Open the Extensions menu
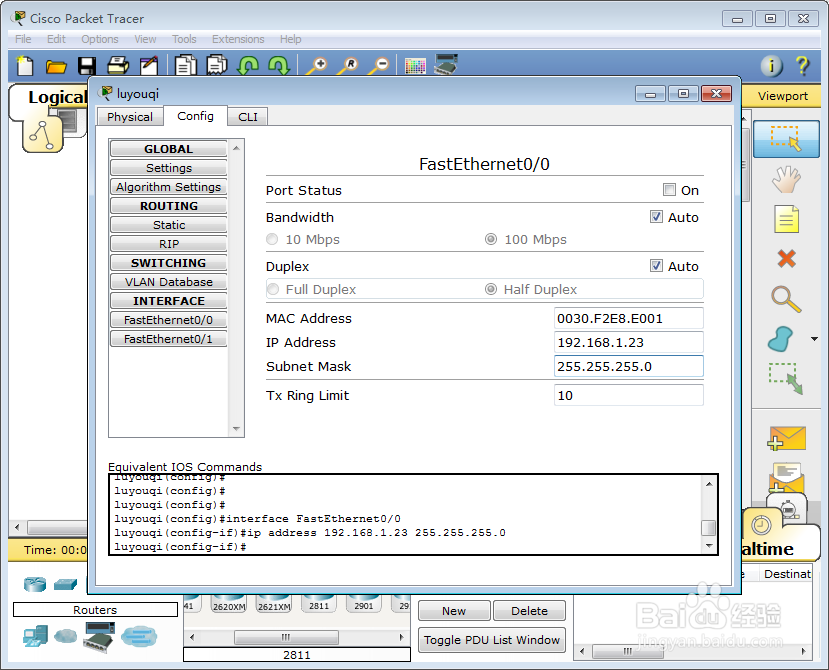 click(238, 39)
